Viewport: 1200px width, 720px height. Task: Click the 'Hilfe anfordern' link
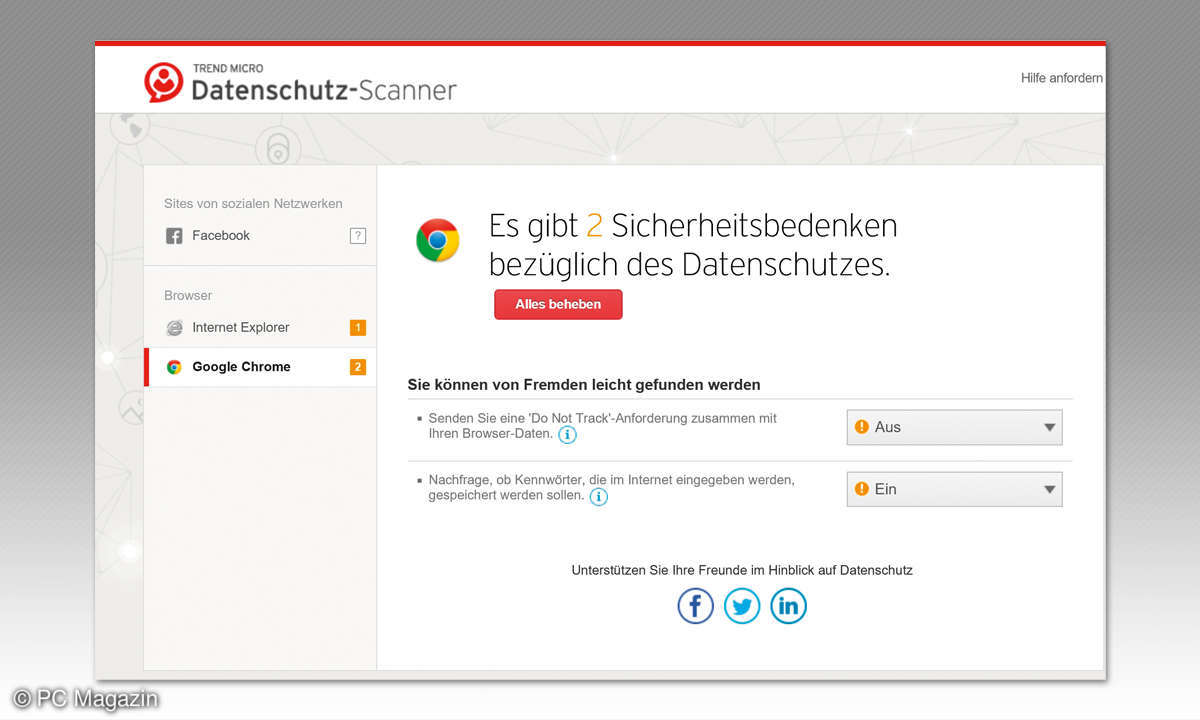pyautogui.click(x=1062, y=78)
